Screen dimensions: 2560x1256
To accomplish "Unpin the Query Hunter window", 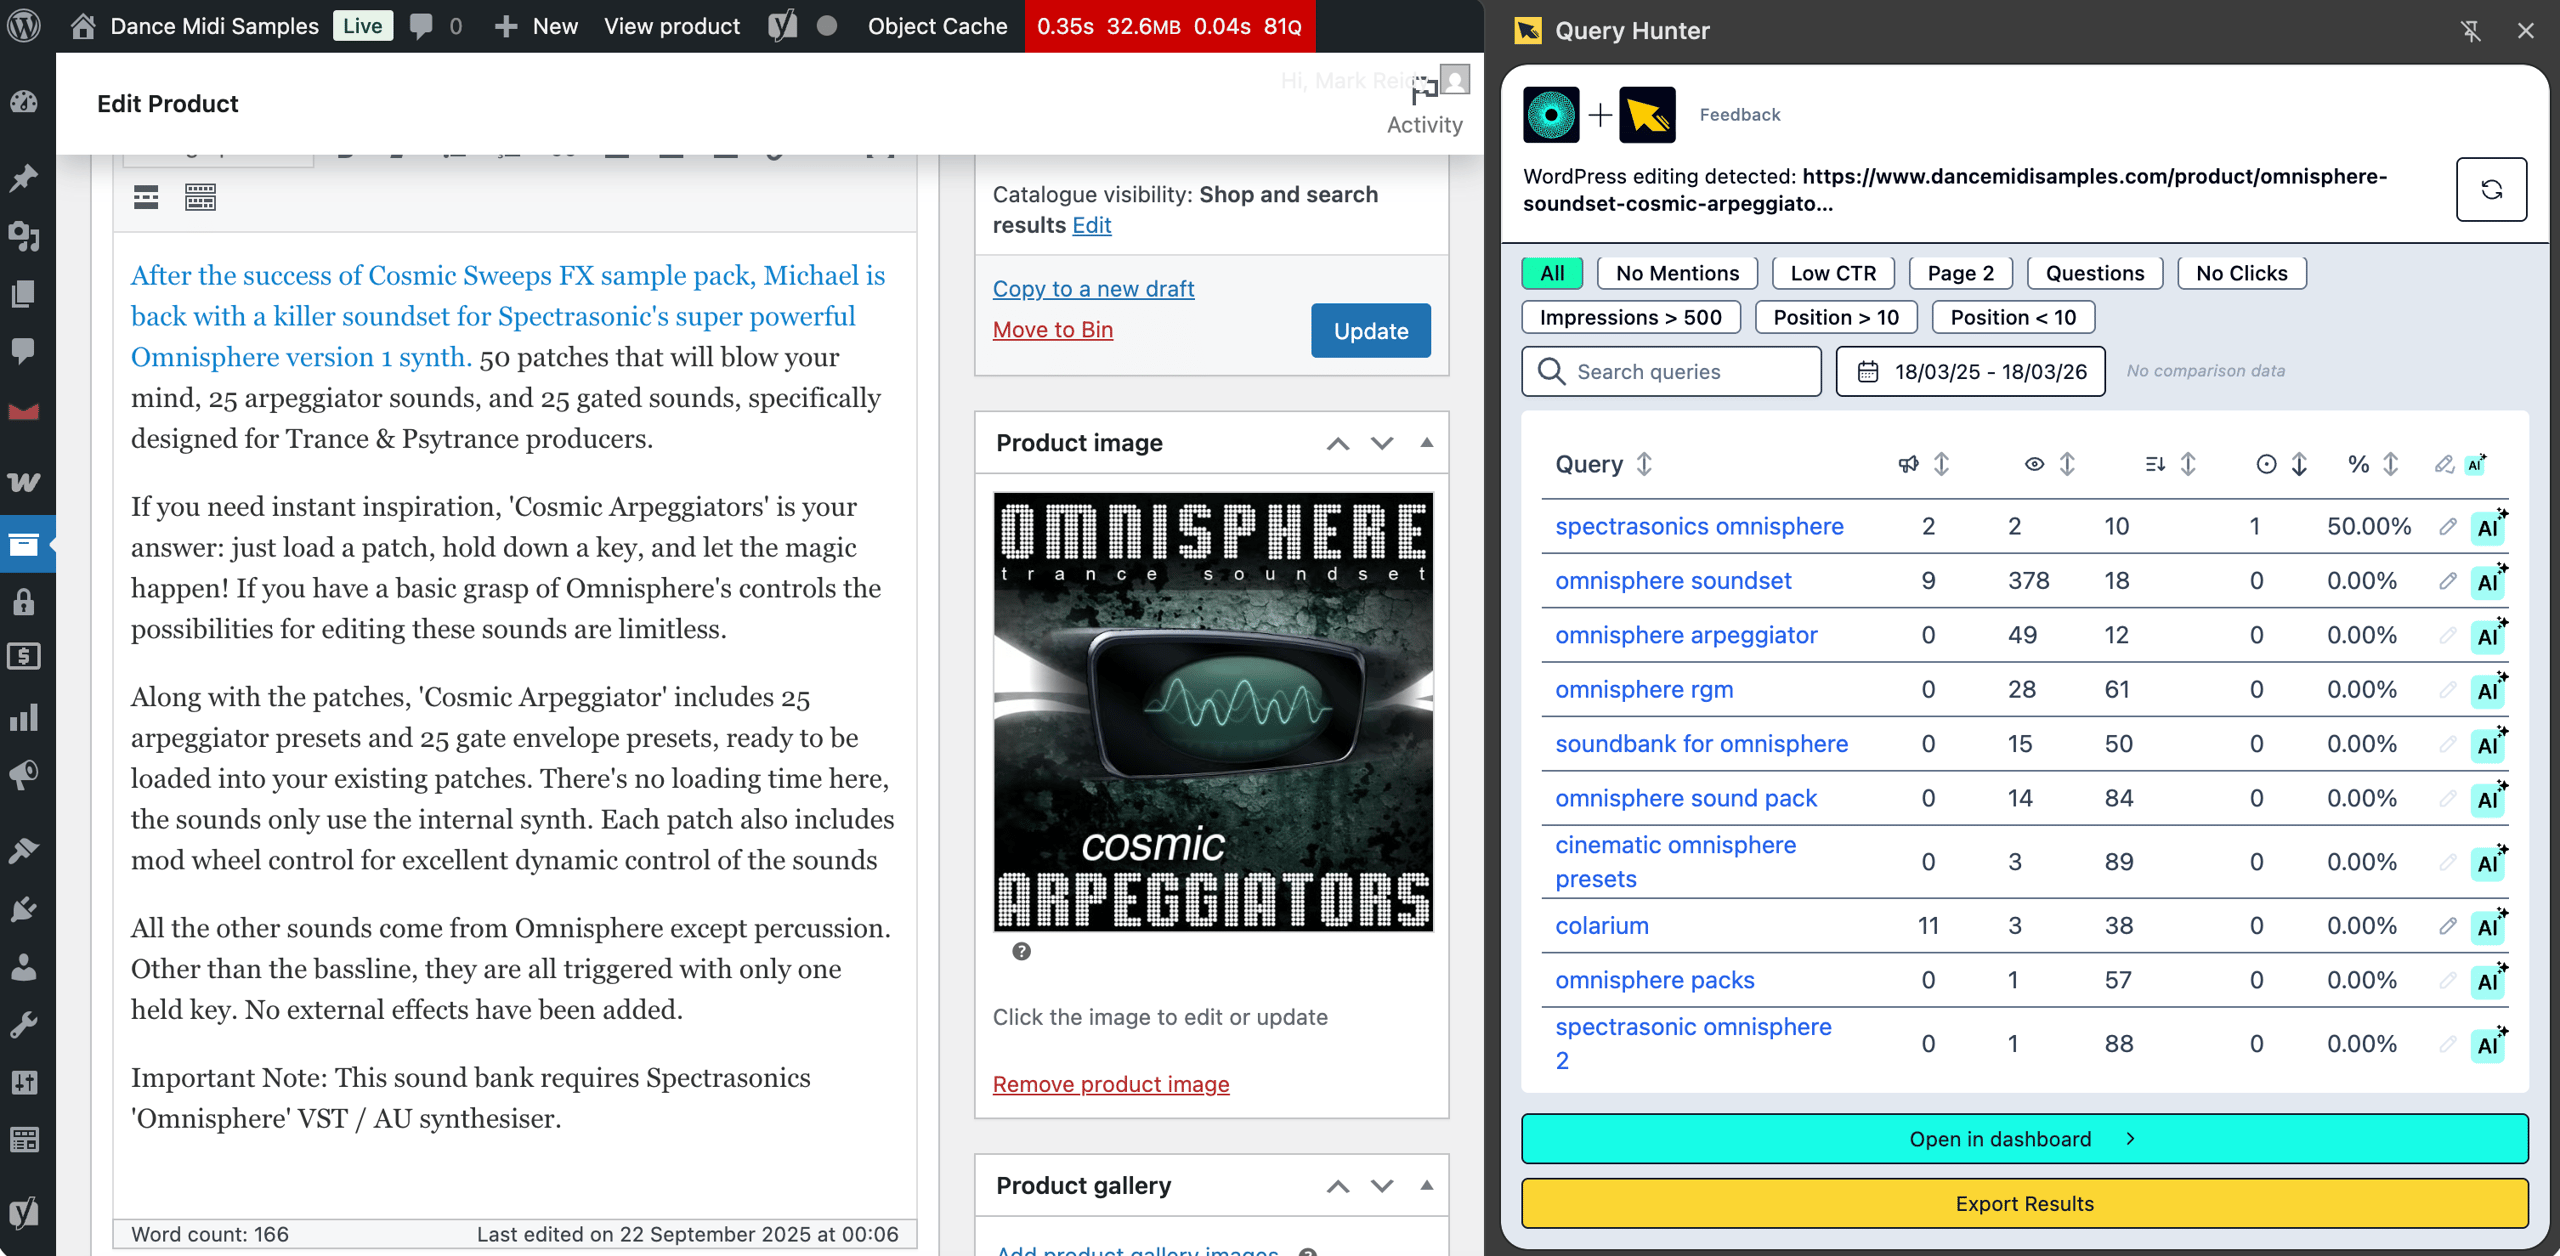I will (x=2471, y=31).
